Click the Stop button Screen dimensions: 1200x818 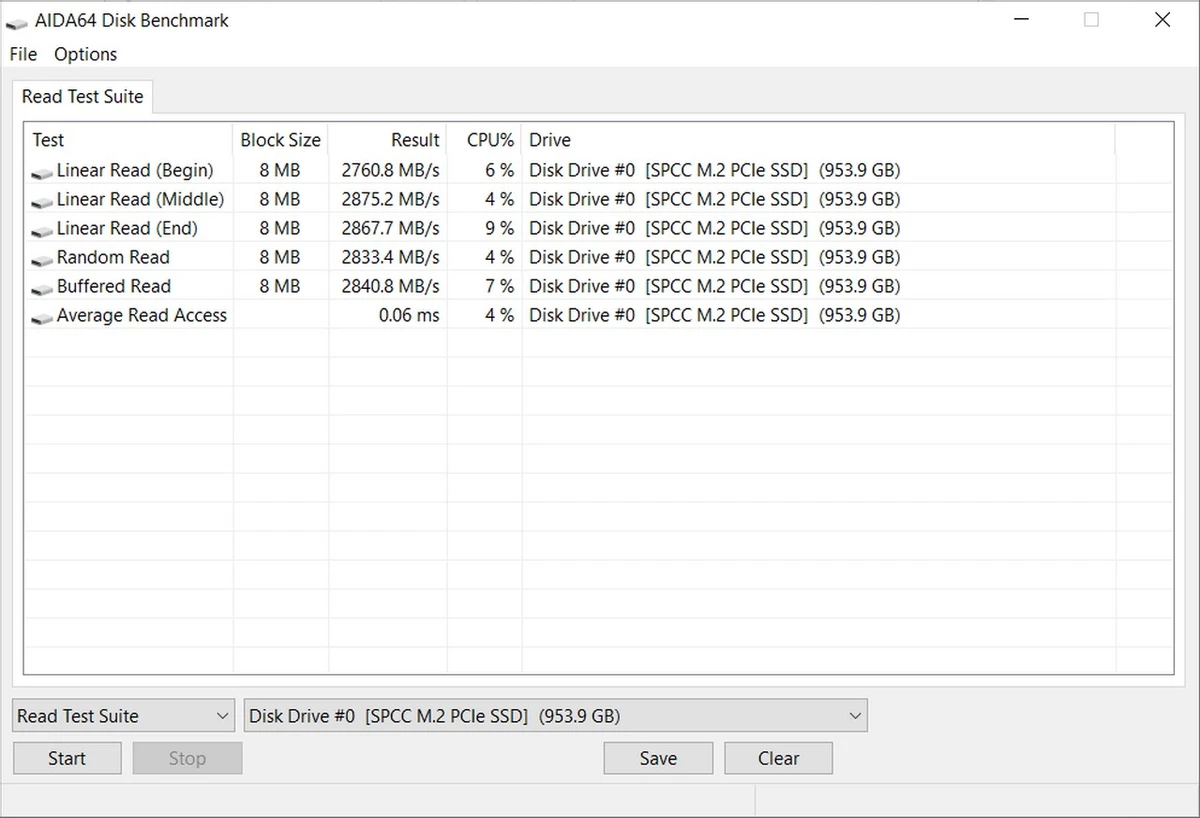[x=187, y=758]
